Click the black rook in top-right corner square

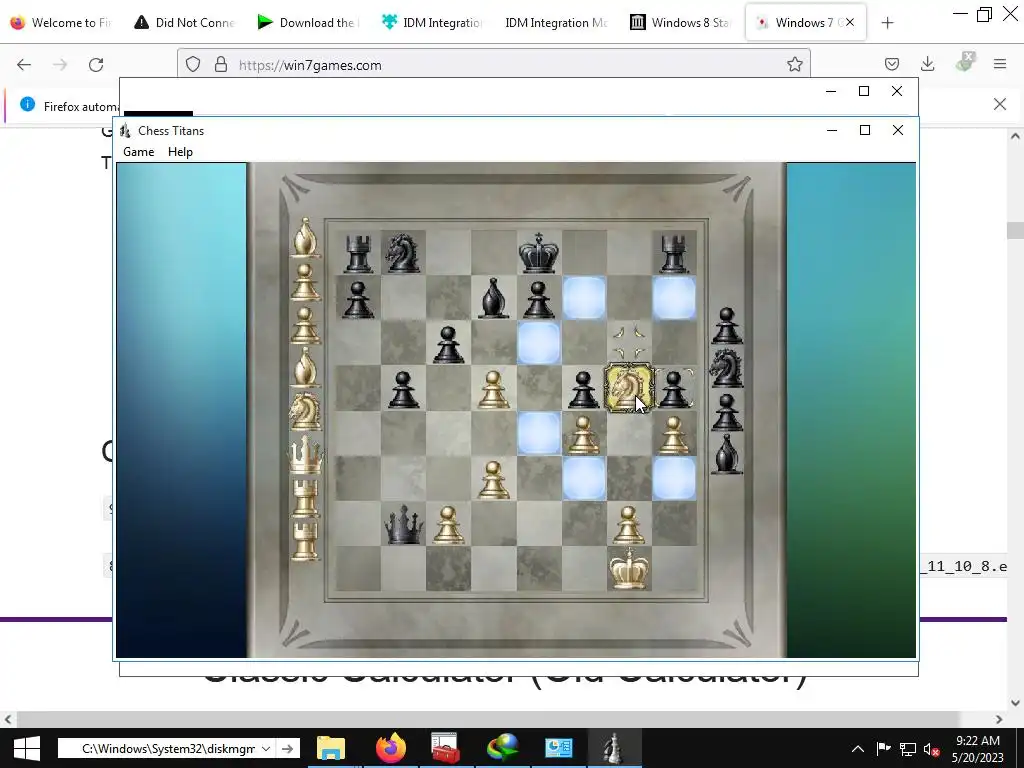[x=674, y=253]
